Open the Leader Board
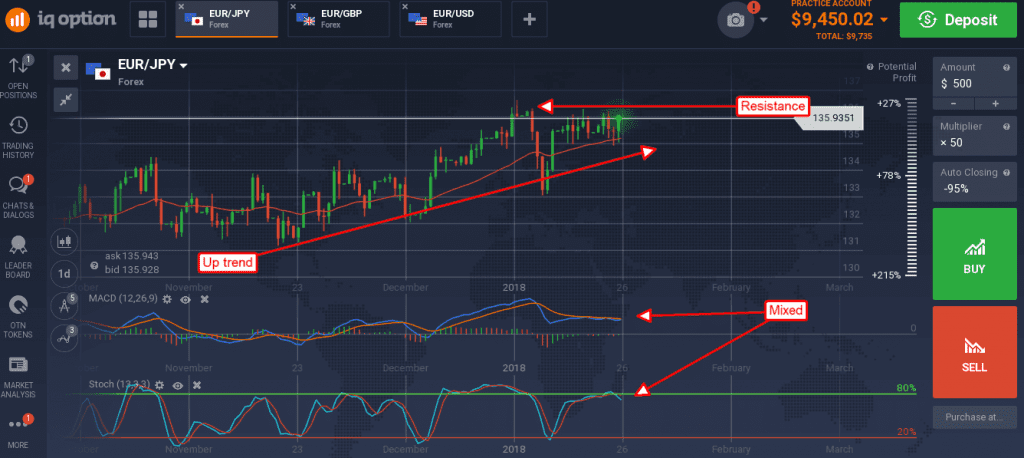 click(18, 257)
